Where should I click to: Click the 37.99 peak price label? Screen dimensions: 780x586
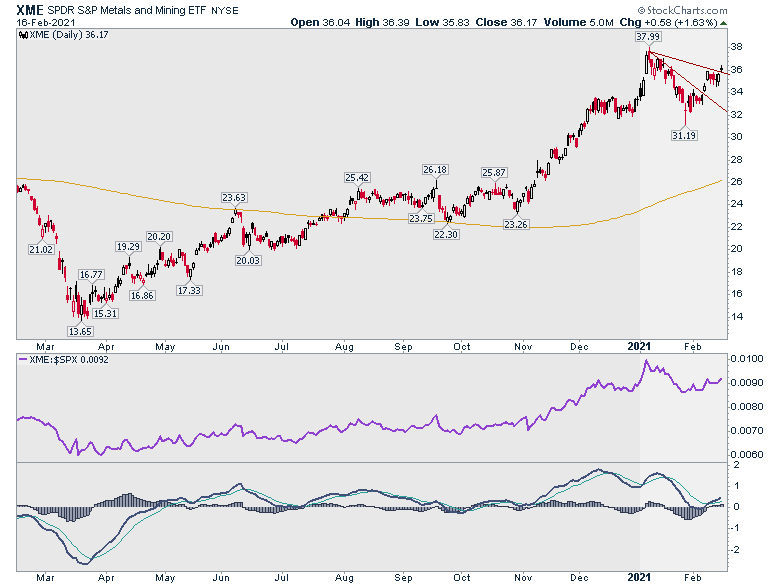tap(648, 36)
